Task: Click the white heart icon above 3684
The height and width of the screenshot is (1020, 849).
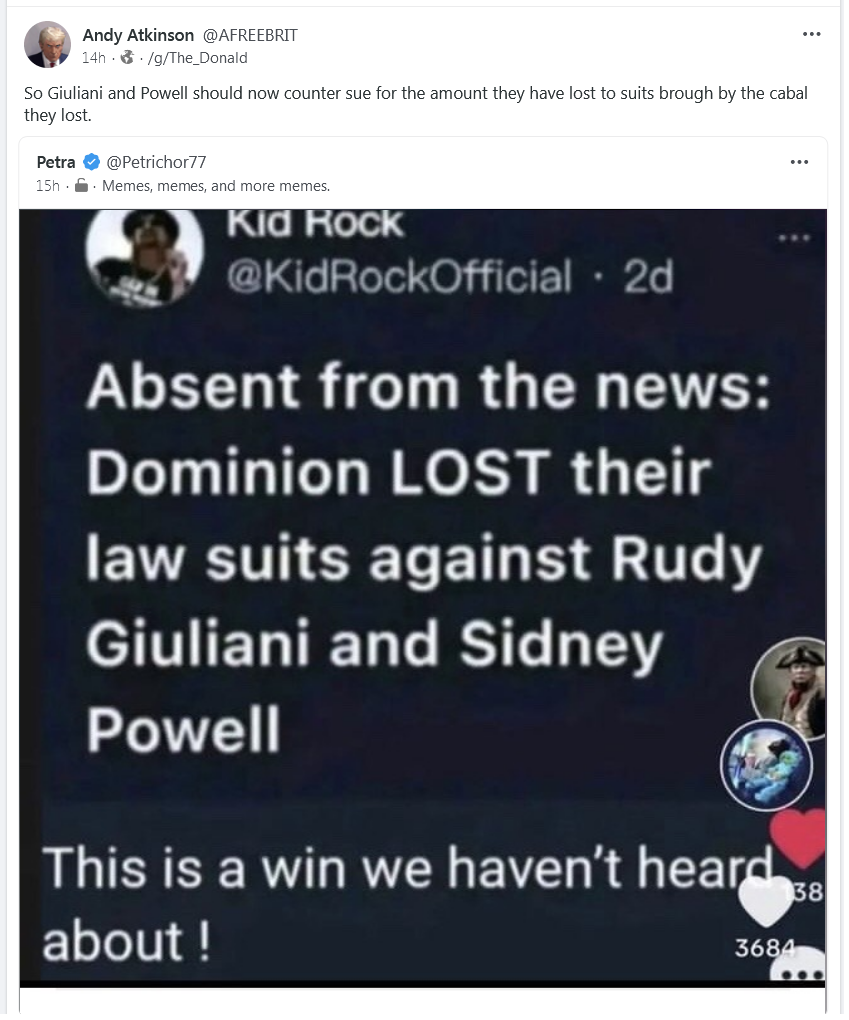Action: click(764, 902)
